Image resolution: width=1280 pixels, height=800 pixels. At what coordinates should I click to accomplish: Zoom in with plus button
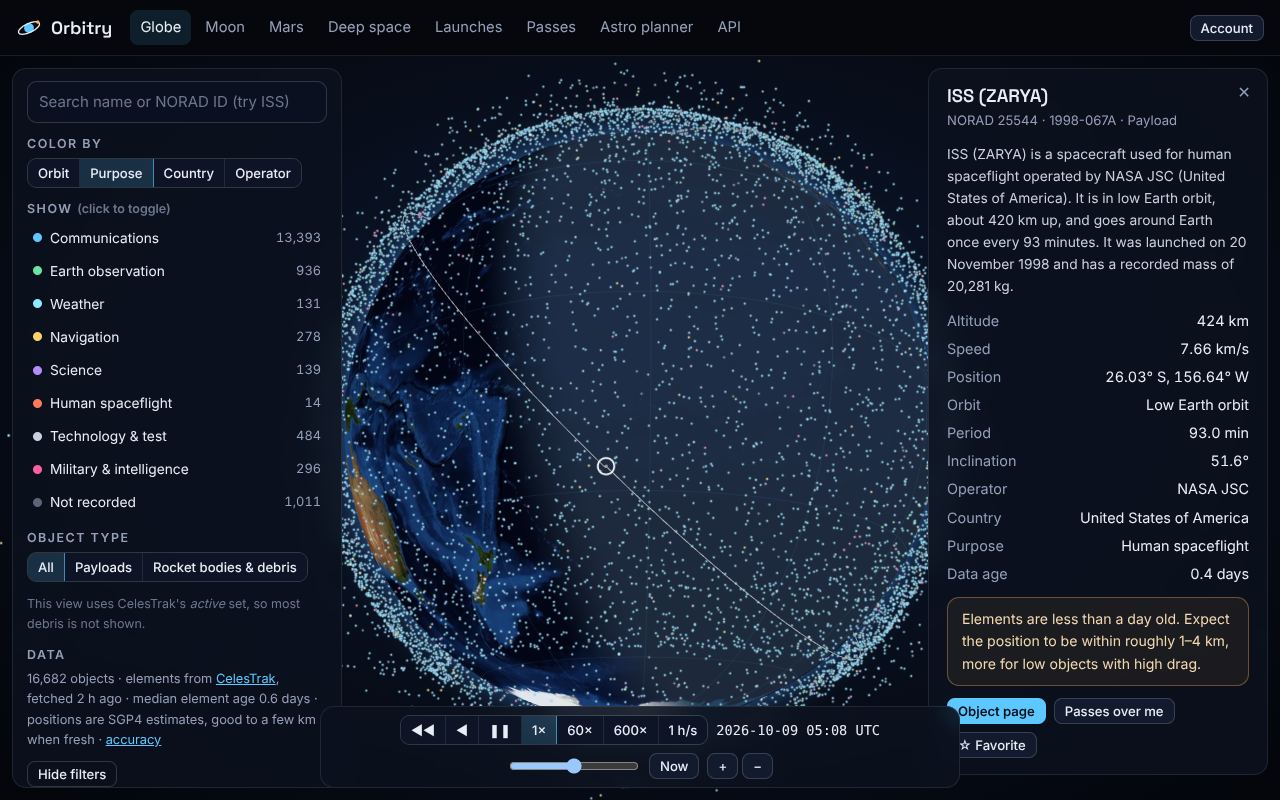pos(722,767)
